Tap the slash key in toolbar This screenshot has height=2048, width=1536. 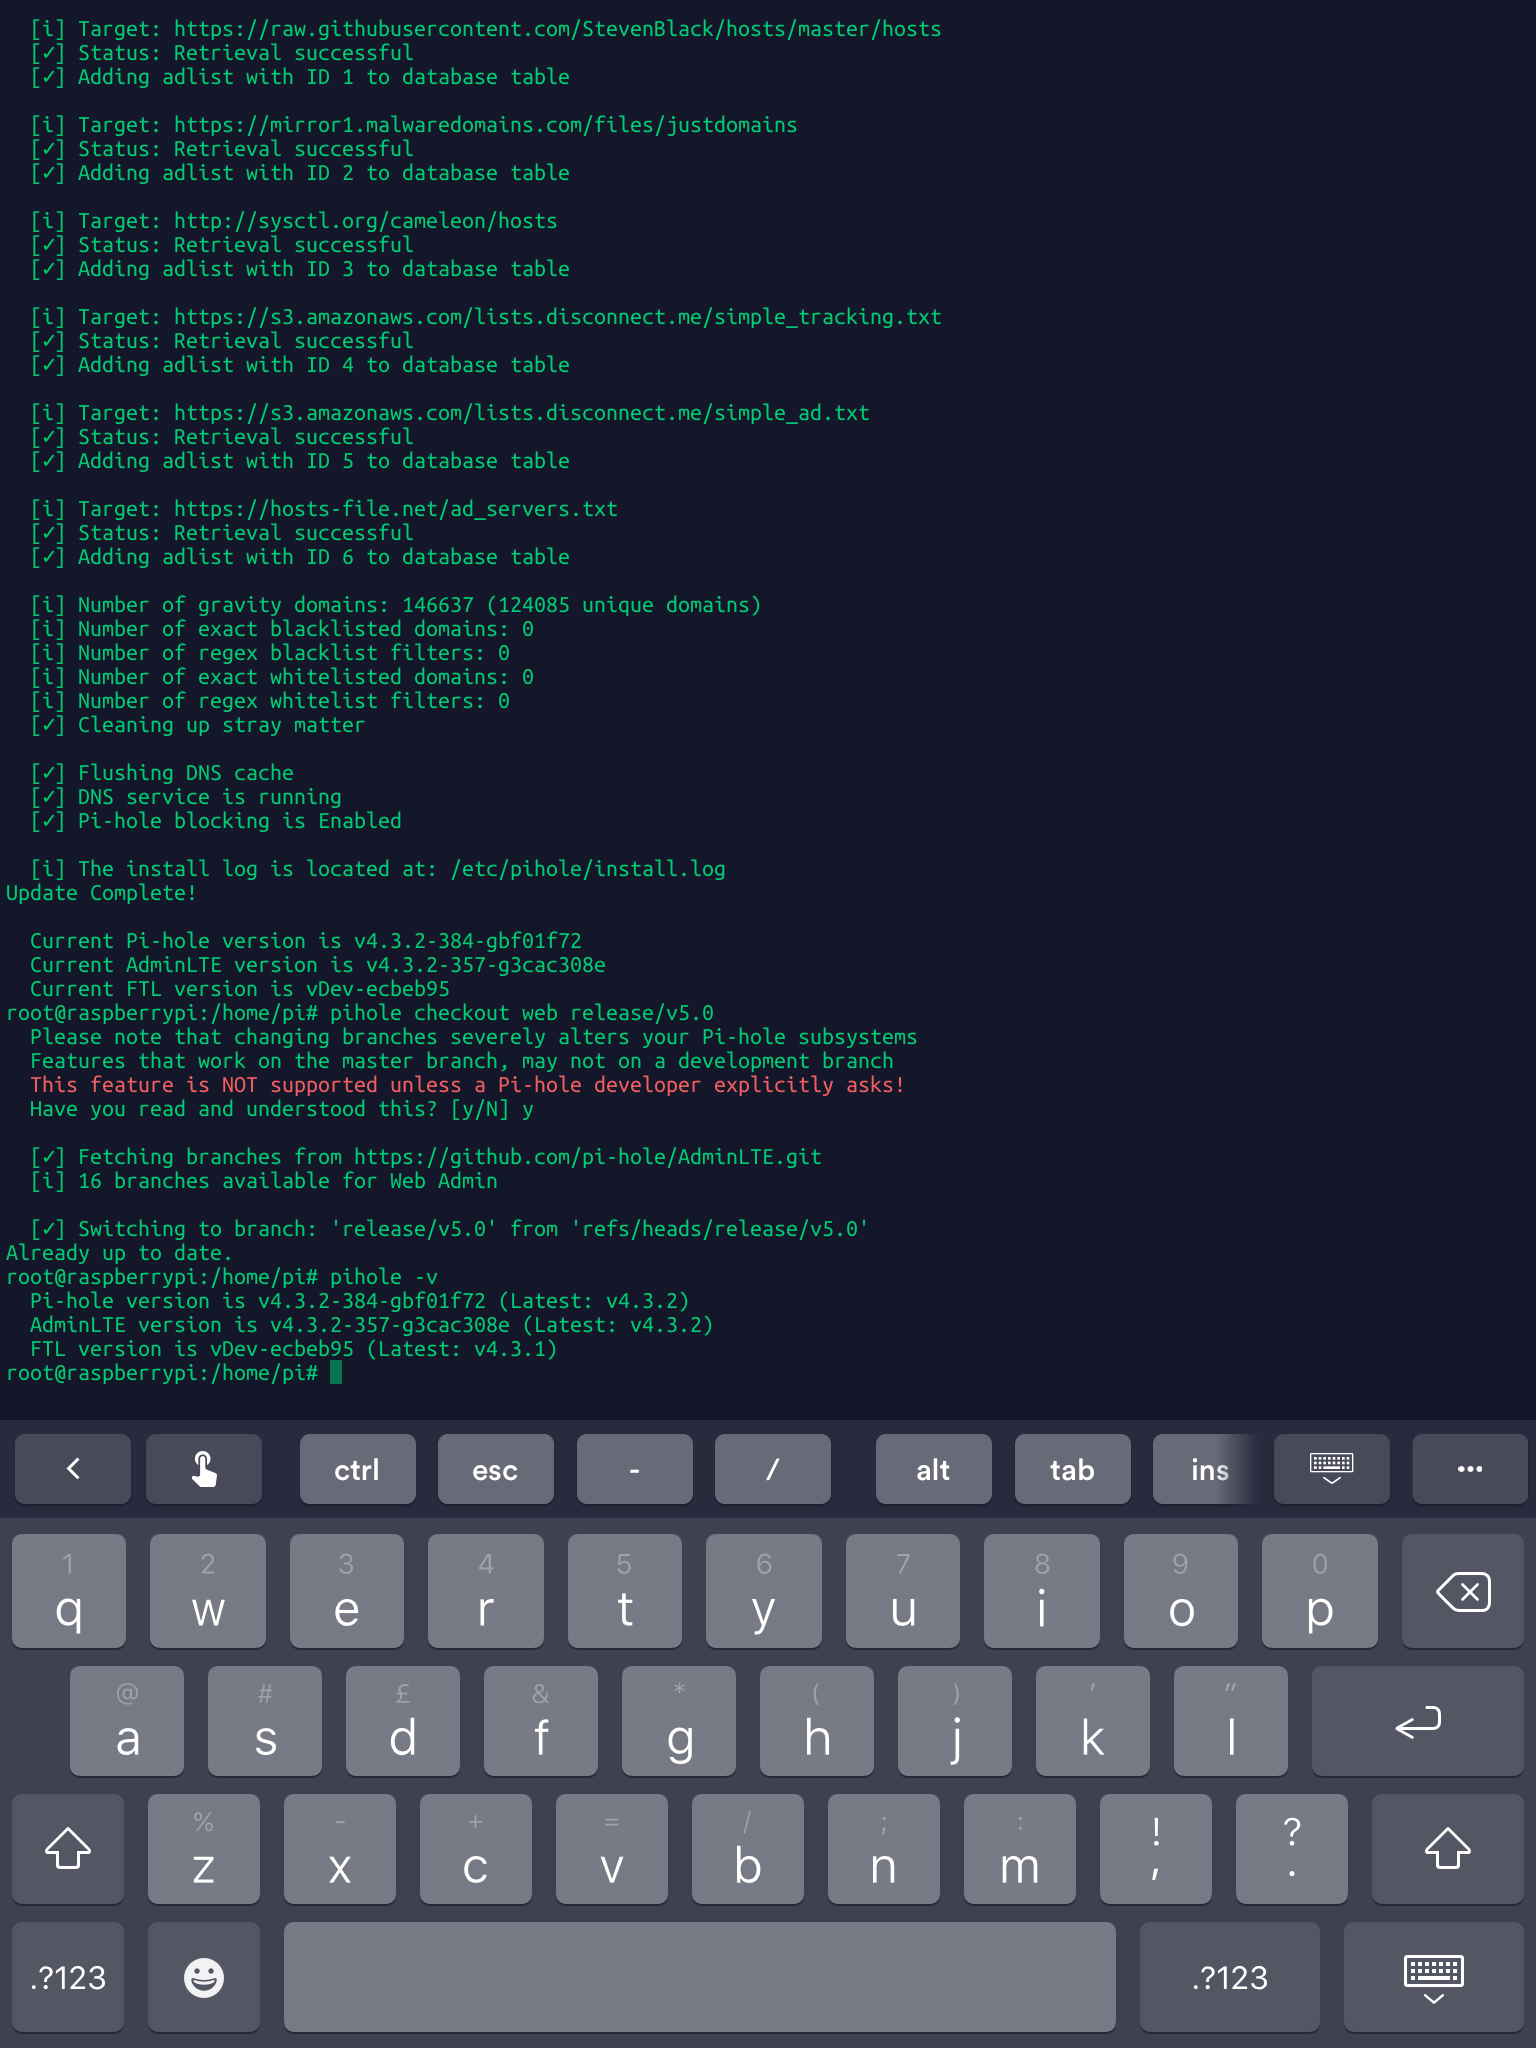(x=772, y=1469)
